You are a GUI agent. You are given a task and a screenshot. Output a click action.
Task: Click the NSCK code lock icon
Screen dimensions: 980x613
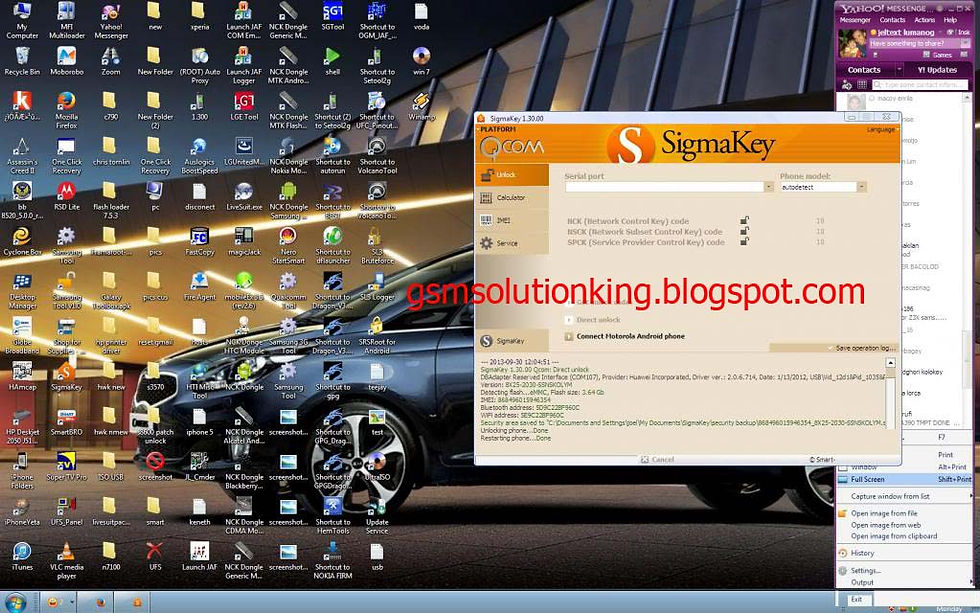coord(744,231)
